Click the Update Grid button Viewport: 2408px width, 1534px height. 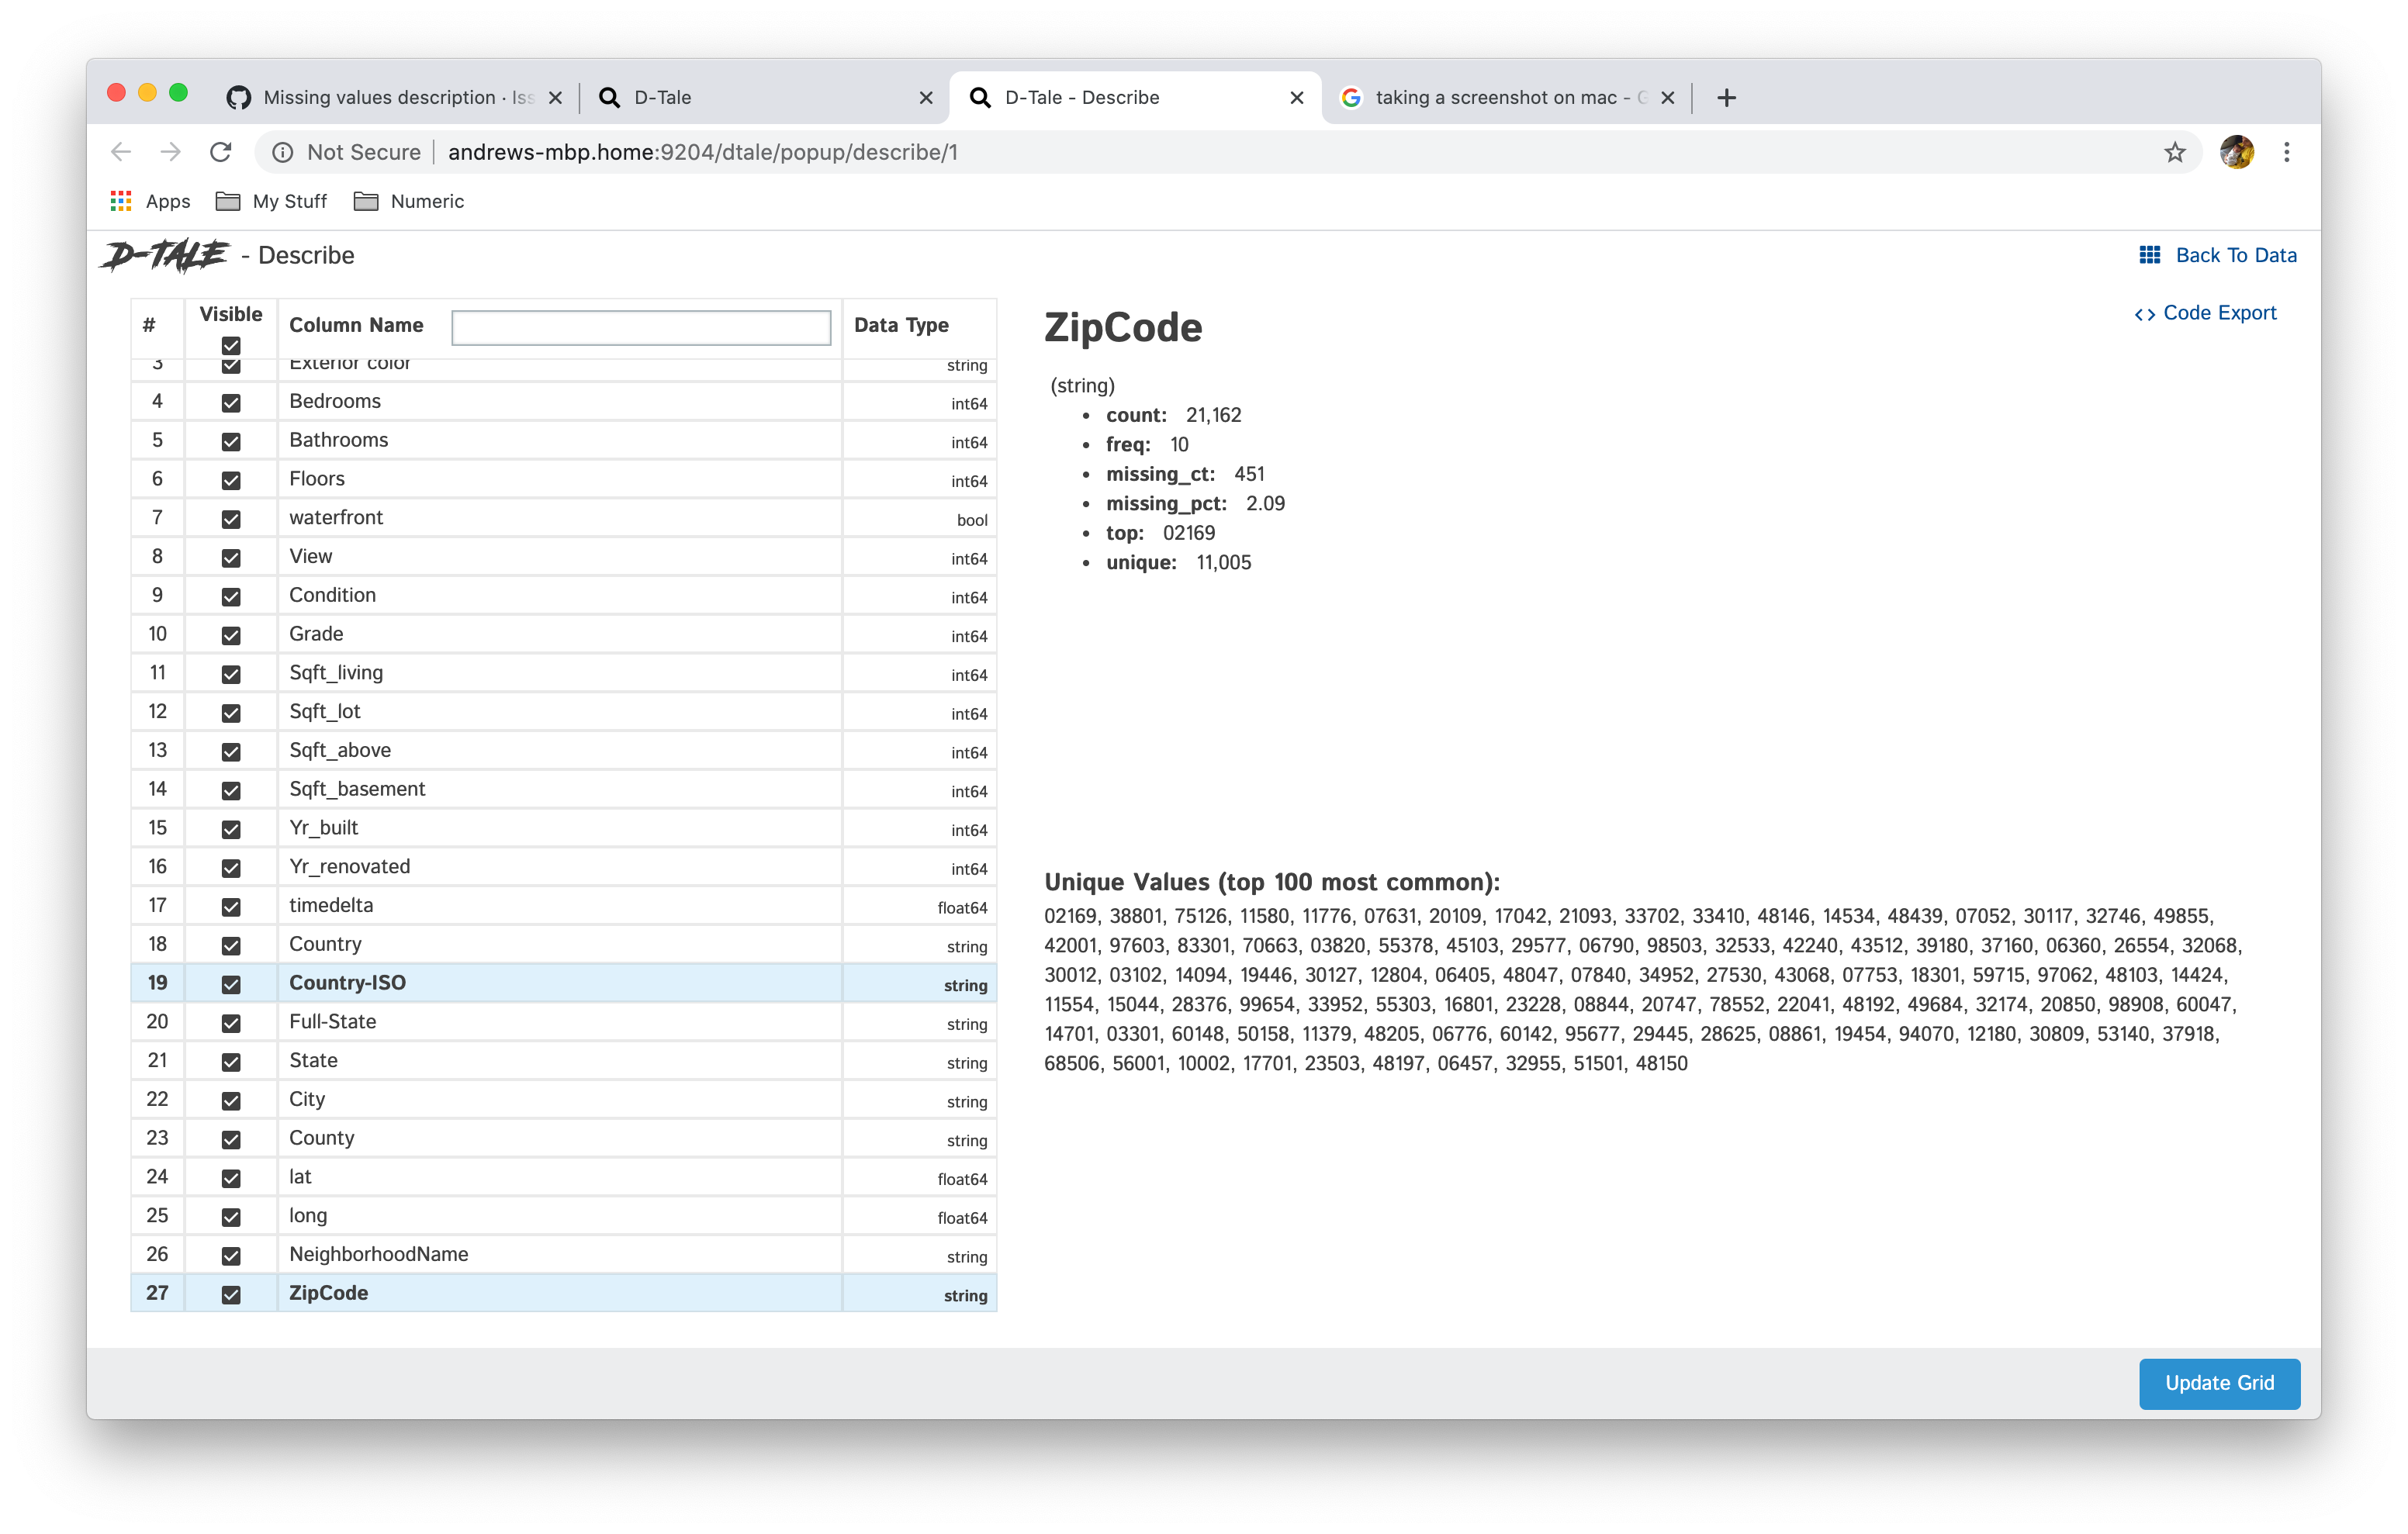2219,1383
